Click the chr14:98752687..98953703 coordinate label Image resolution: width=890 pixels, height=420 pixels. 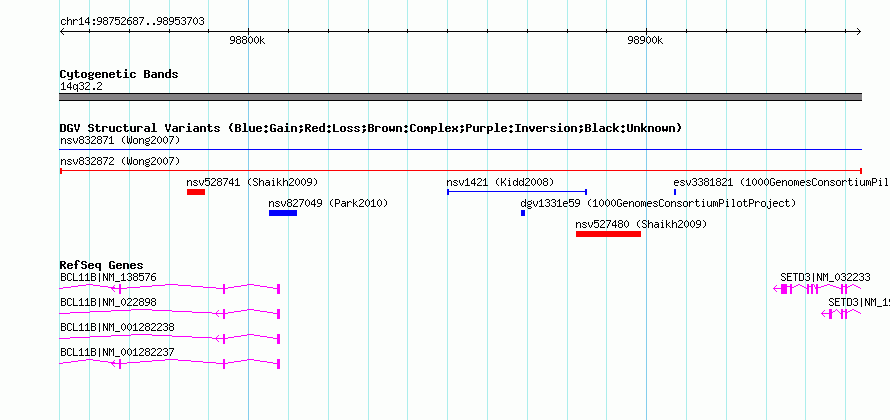[132, 22]
